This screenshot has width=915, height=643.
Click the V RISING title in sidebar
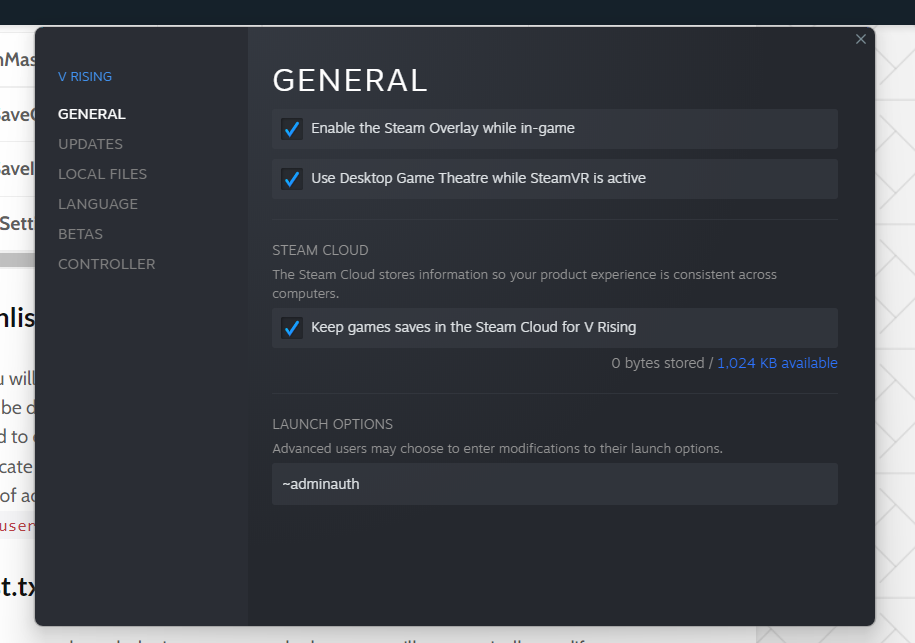tap(85, 76)
